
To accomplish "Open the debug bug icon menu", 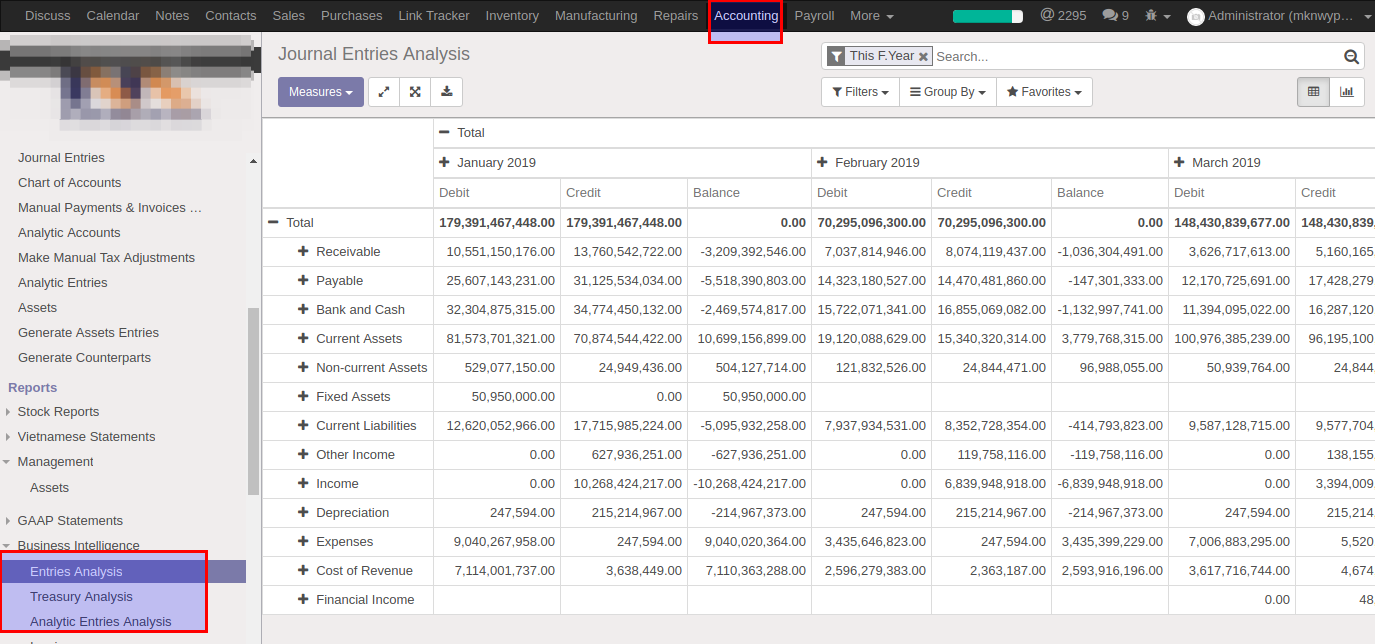I will tap(1152, 15).
